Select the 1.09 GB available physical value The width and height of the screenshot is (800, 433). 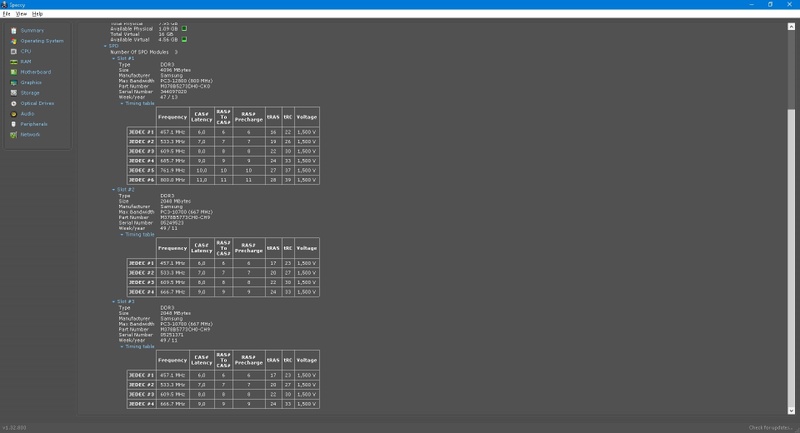pyautogui.click(x=168, y=29)
